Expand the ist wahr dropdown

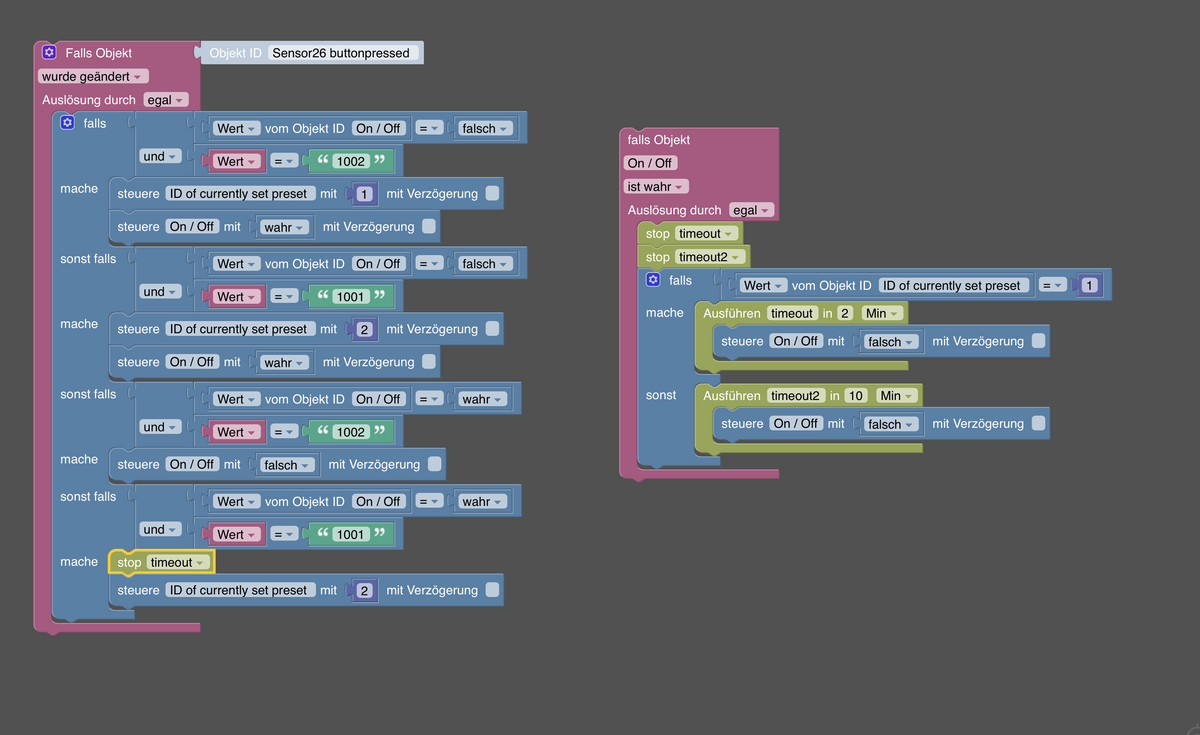click(x=657, y=186)
